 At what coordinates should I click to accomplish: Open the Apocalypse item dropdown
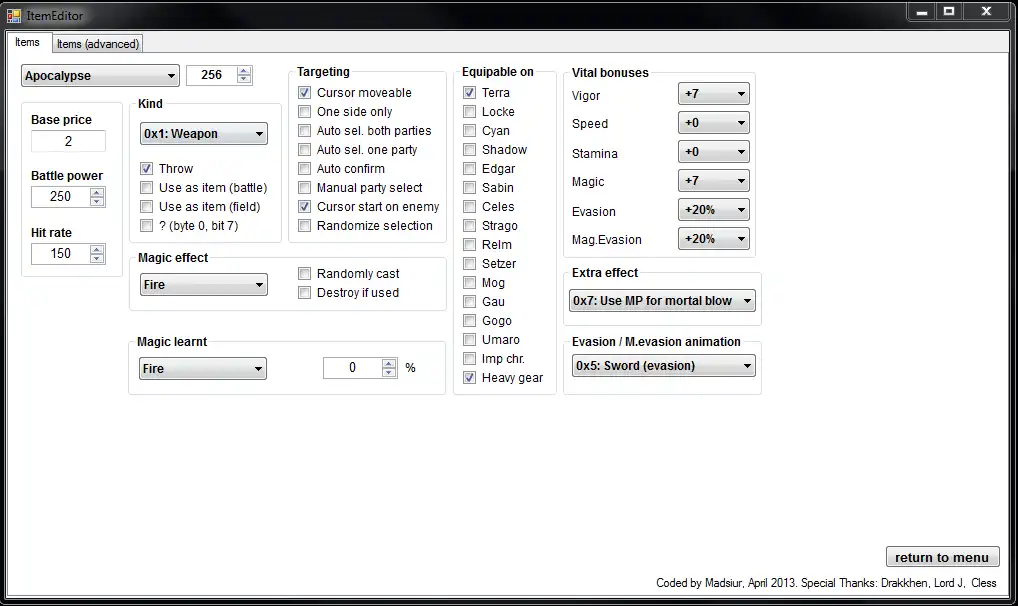coord(100,75)
